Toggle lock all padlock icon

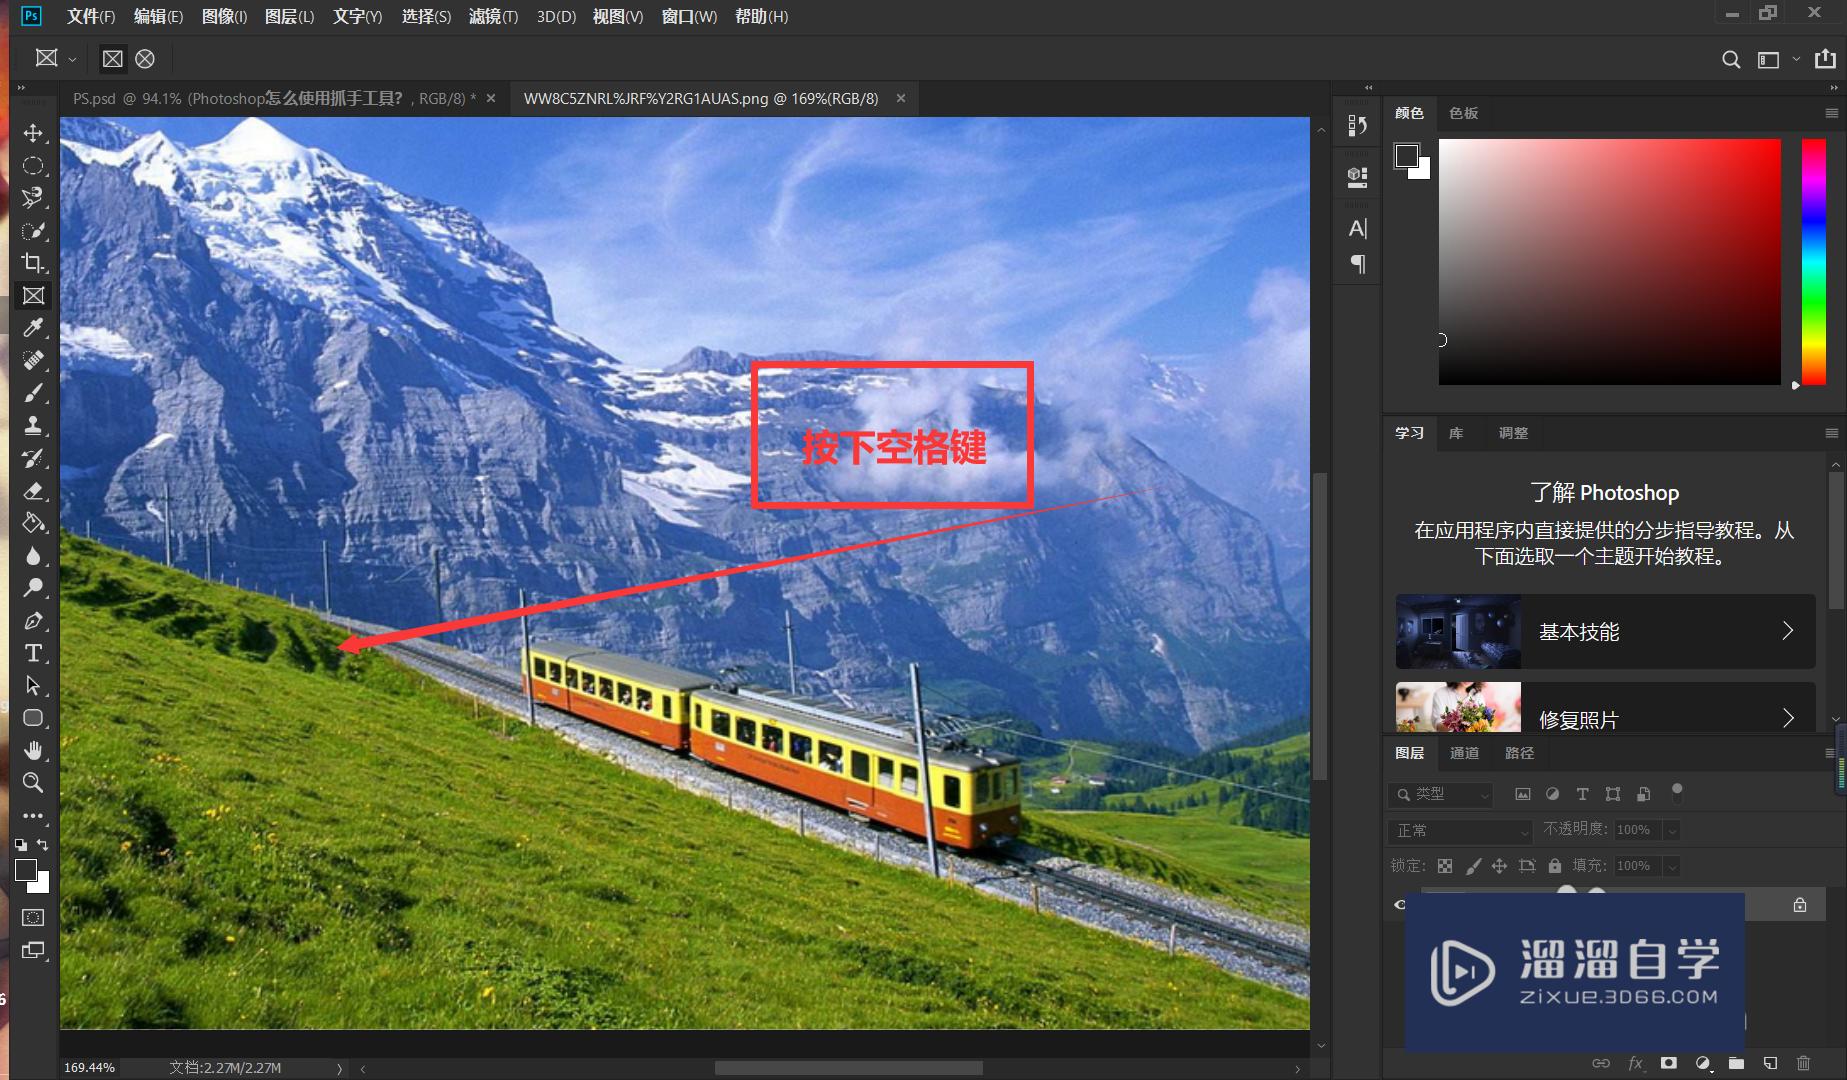click(x=1554, y=866)
